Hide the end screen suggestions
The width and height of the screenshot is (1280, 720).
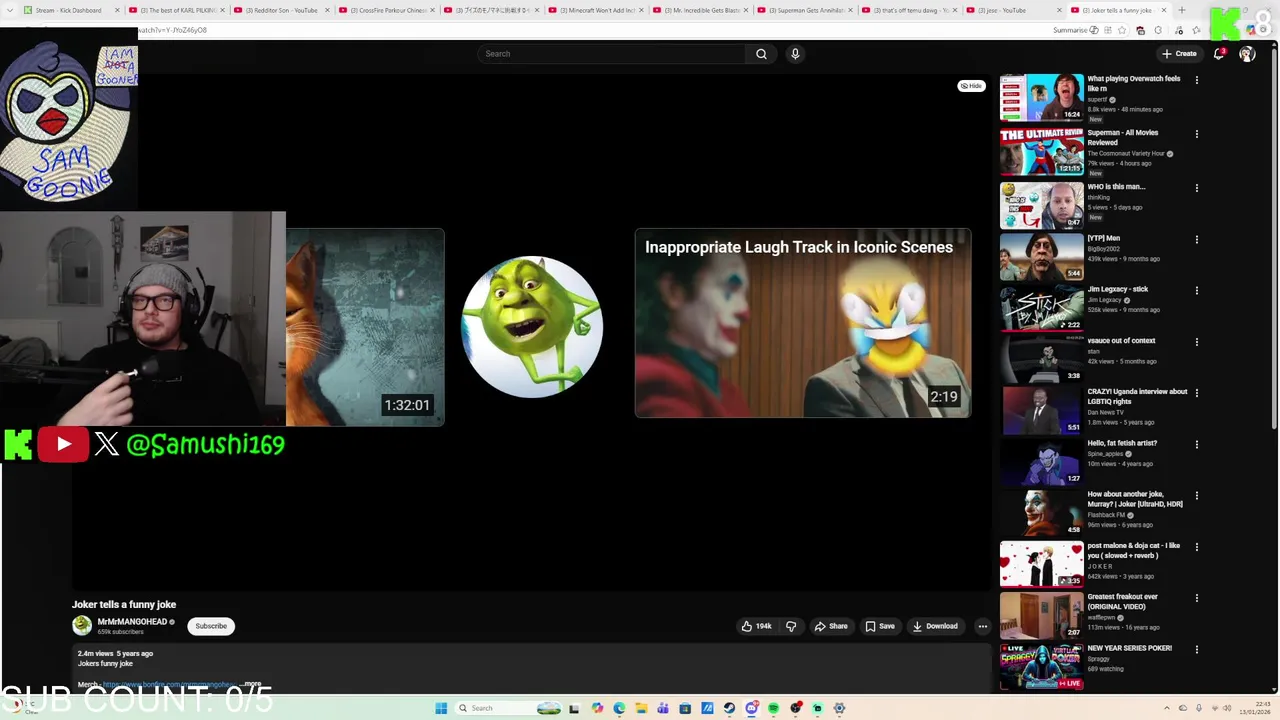tap(971, 86)
